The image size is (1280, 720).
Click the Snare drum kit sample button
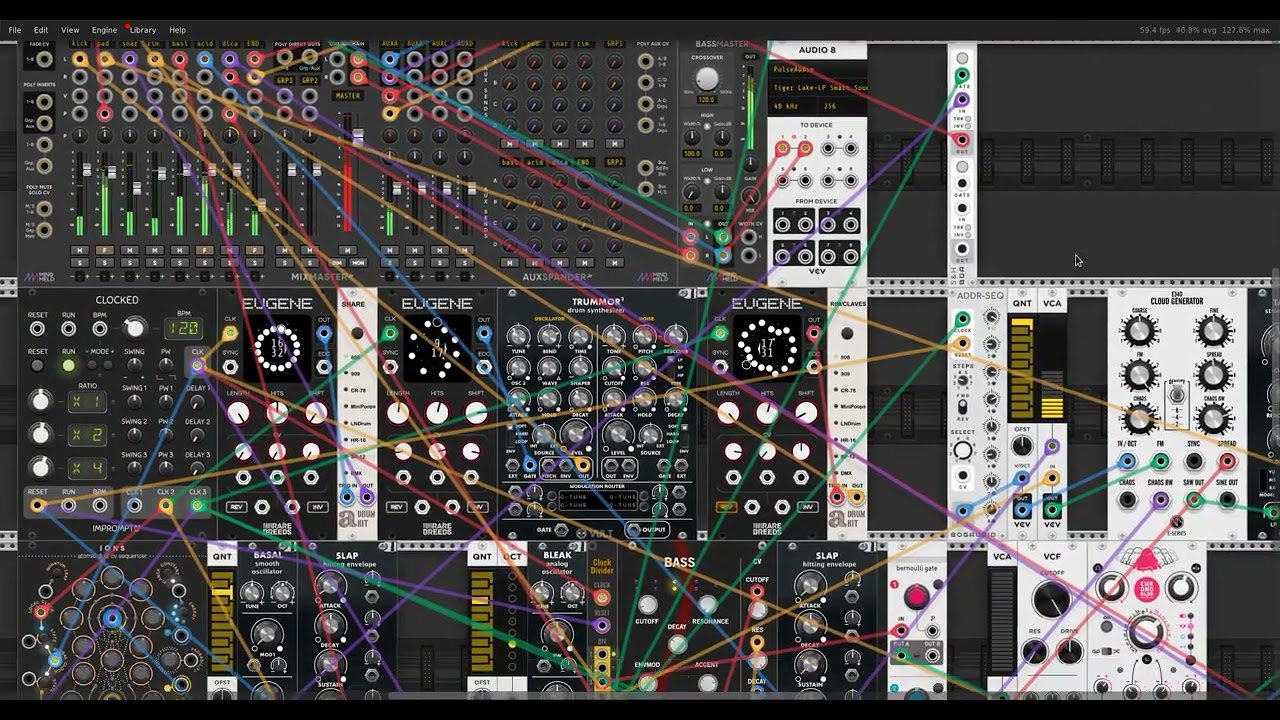tap(357, 333)
